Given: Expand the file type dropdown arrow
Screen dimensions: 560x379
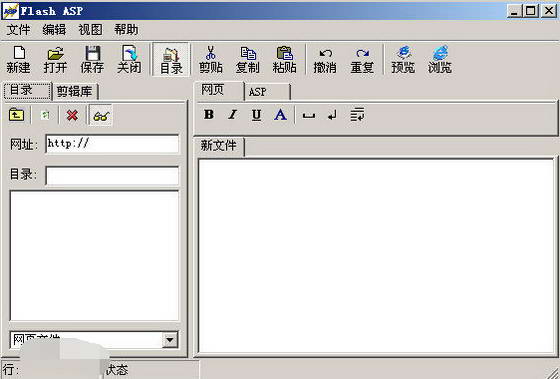Looking at the screenshot, I should coord(170,340).
